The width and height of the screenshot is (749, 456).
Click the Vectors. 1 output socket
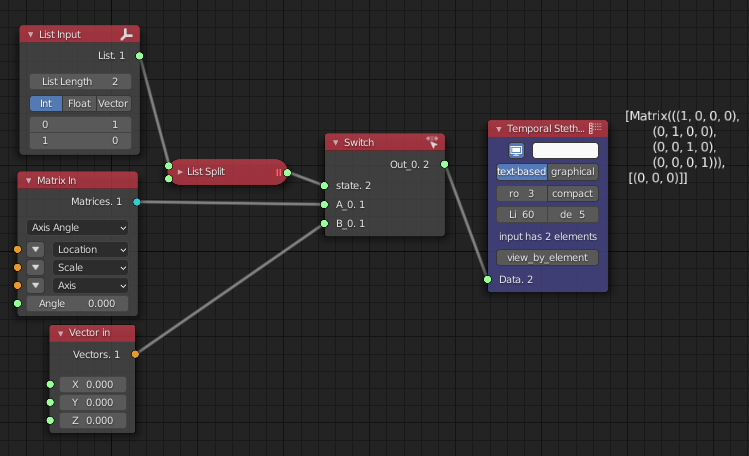pos(135,354)
